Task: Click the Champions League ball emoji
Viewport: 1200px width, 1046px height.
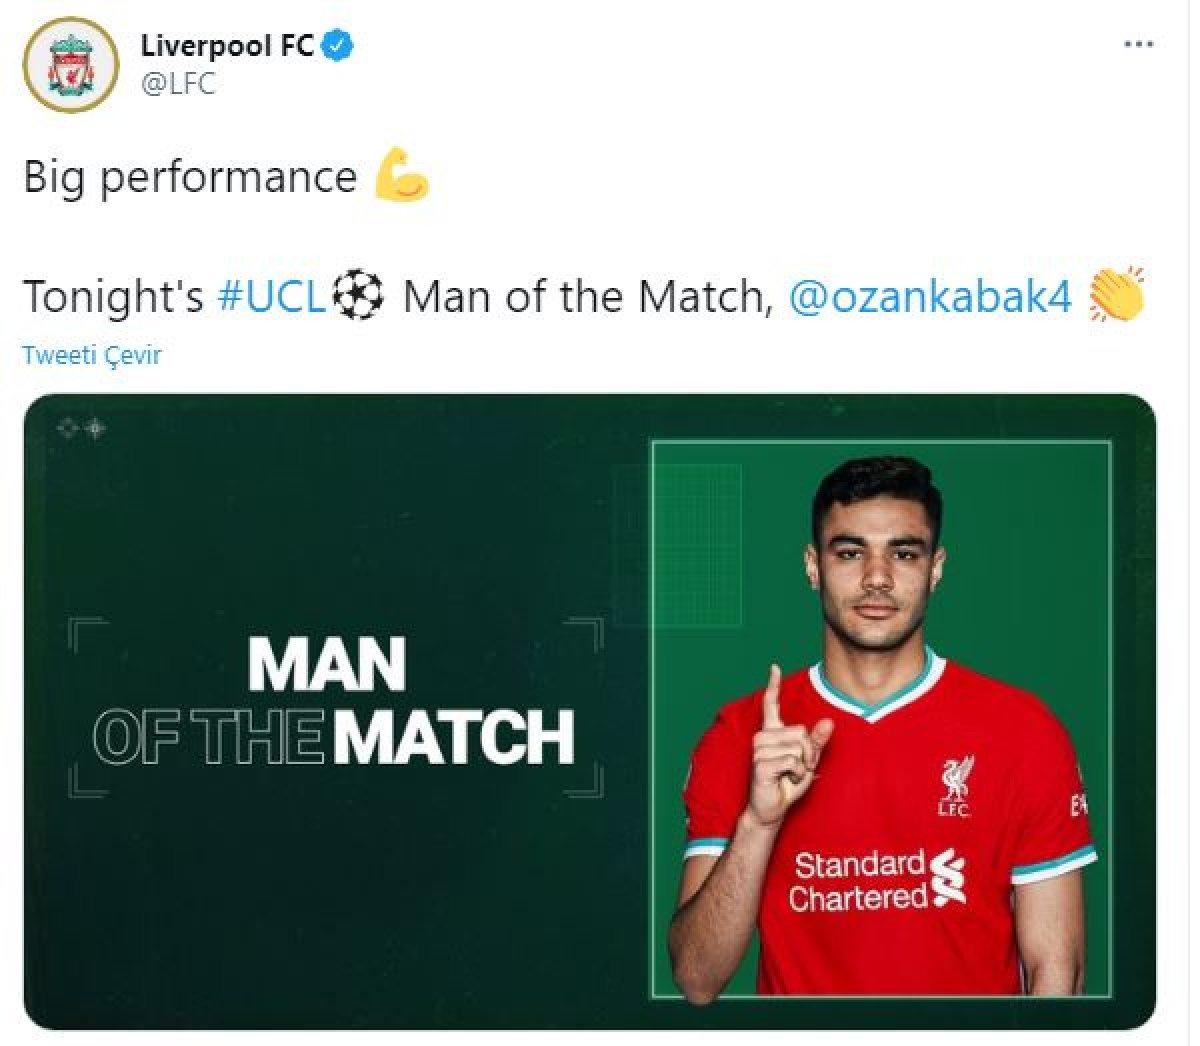Action: point(356,295)
